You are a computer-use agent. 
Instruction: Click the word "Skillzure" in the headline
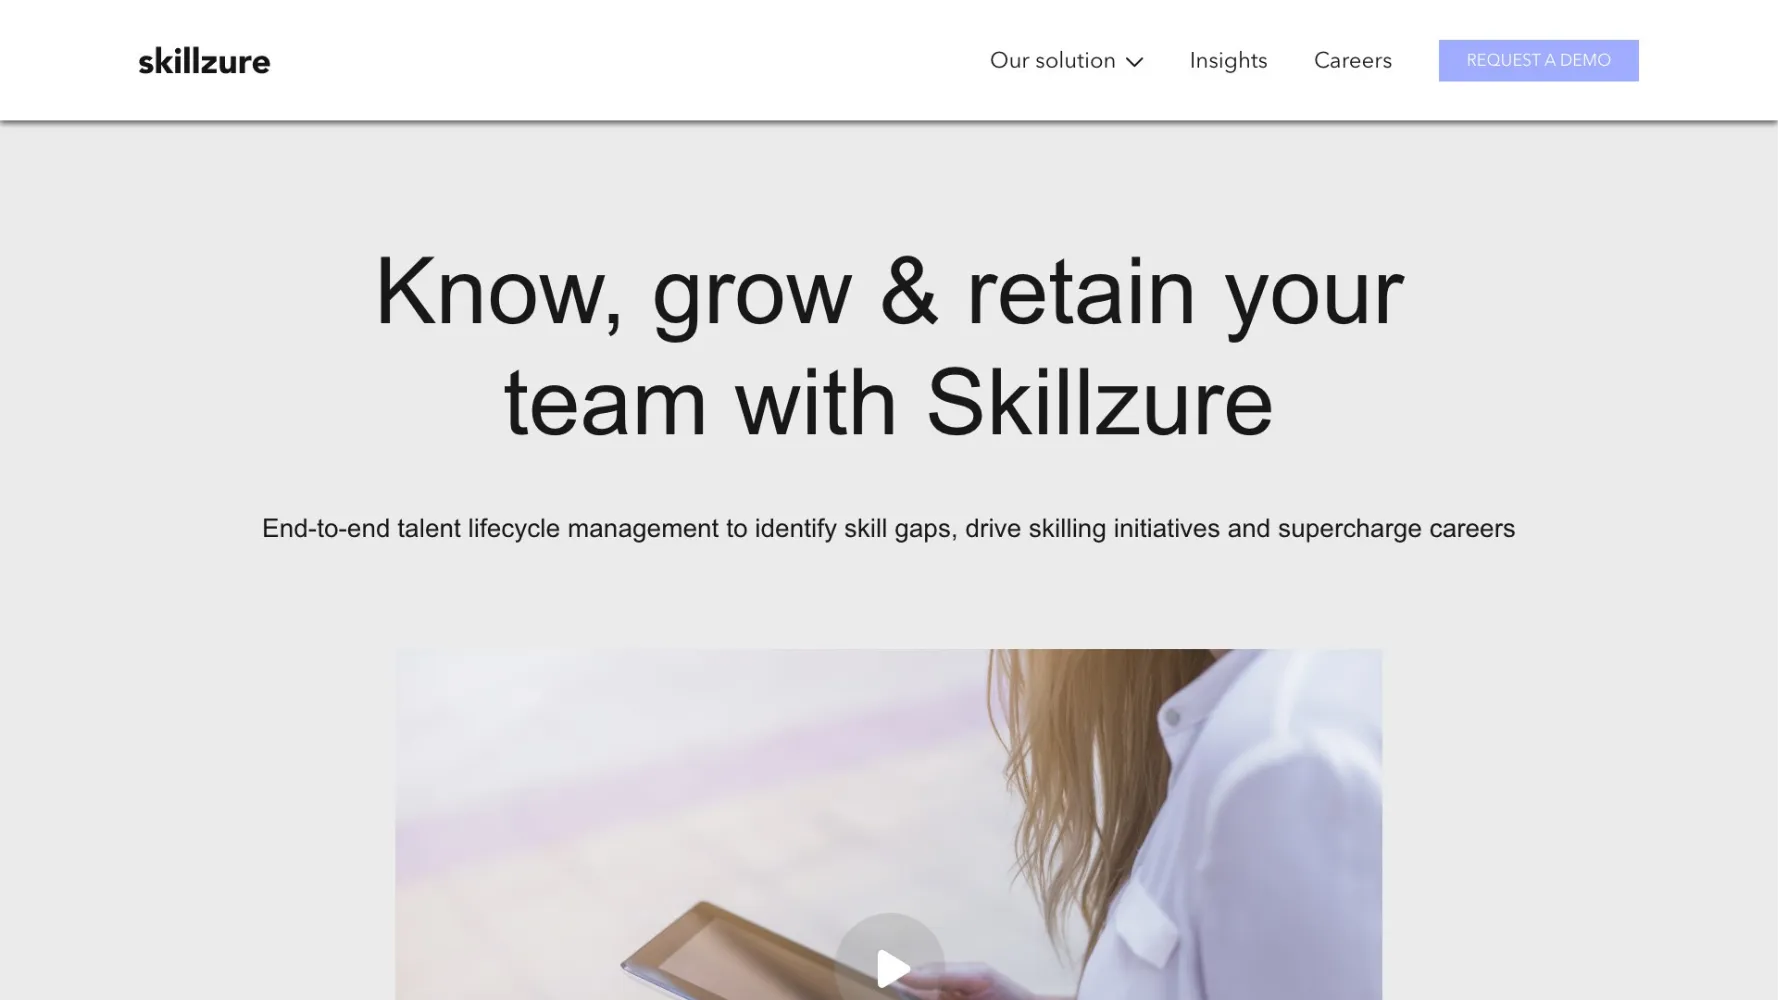click(1099, 403)
